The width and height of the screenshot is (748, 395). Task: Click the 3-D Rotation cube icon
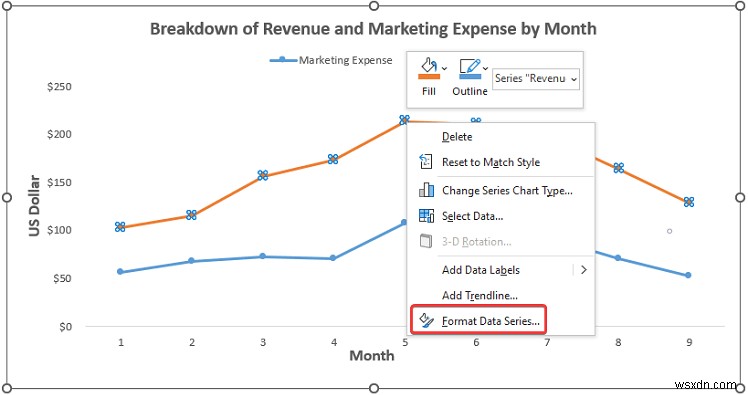tap(426, 241)
